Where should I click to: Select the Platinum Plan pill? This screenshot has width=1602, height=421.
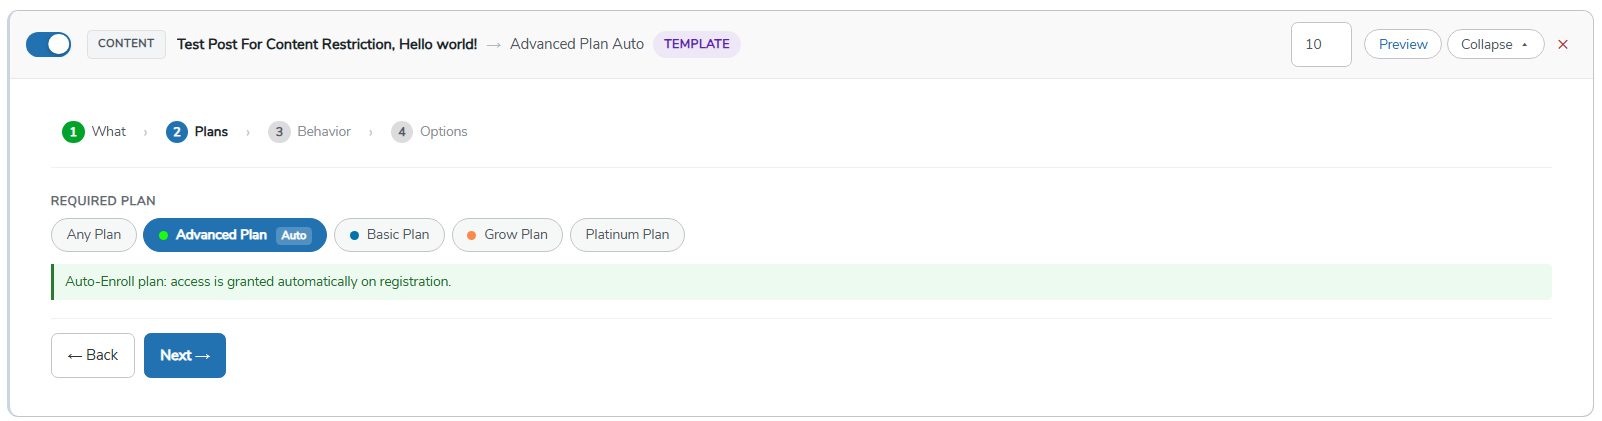[627, 235]
